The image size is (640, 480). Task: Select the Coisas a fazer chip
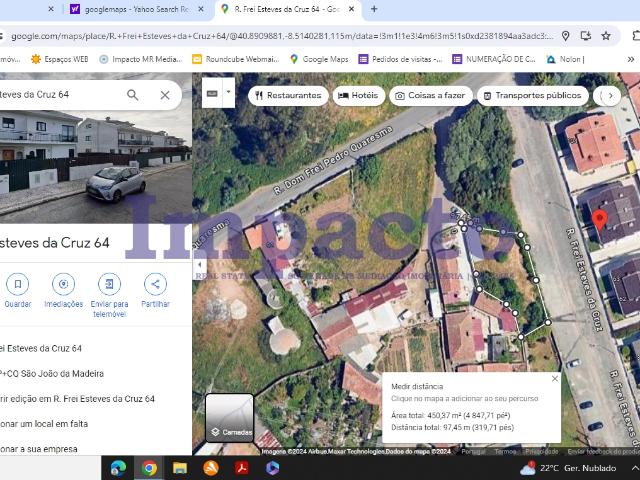click(431, 96)
